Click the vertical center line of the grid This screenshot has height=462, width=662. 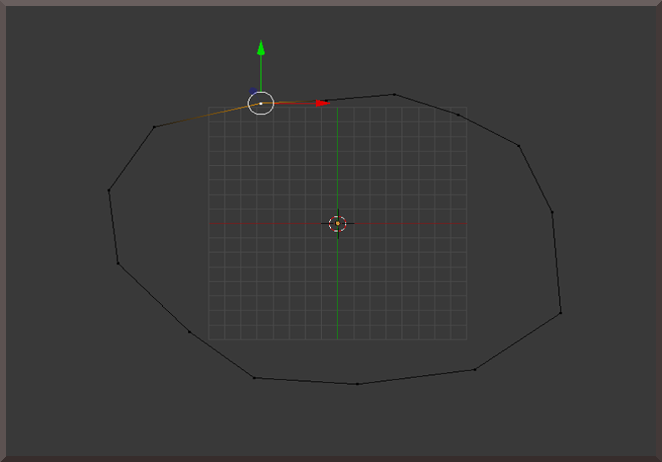pos(337,290)
